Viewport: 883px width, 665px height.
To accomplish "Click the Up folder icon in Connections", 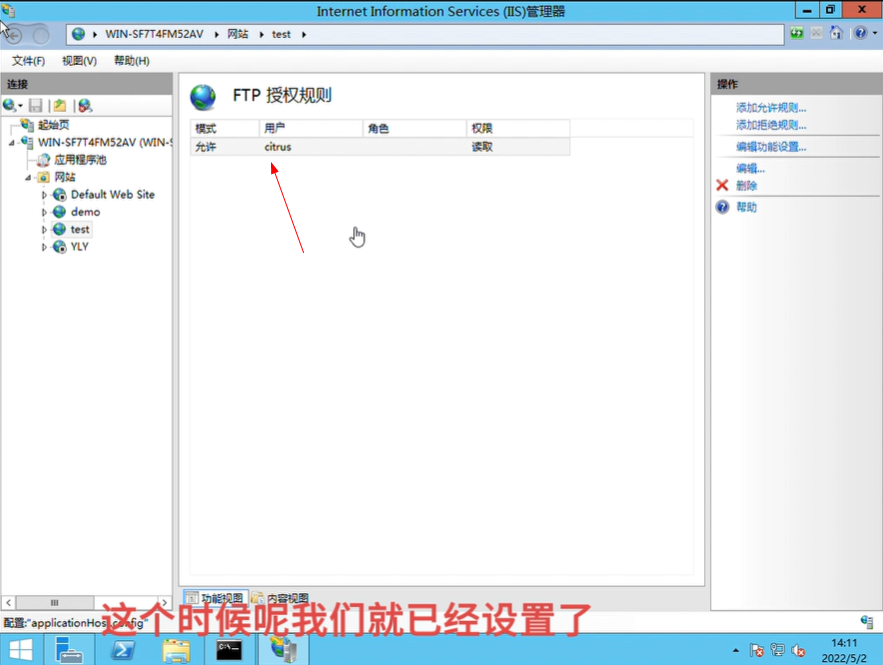I will pyautogui.click(x=60, y=105).
